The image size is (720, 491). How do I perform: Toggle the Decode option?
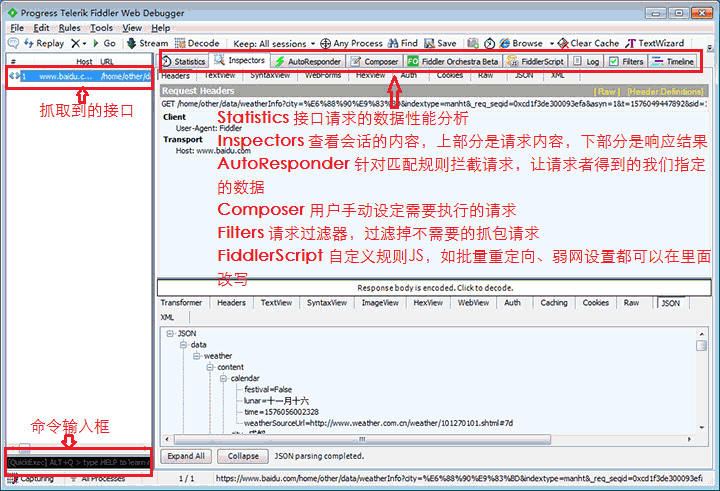(197, 43)
